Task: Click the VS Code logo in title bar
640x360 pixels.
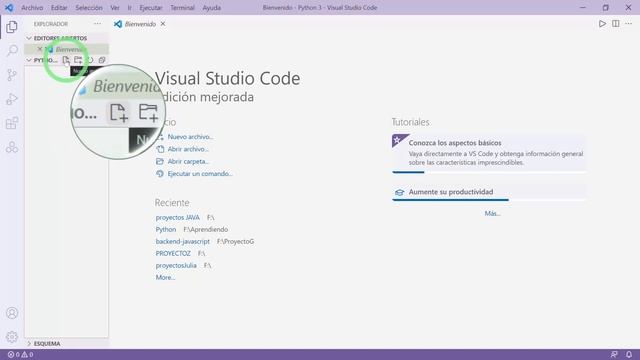Action: (9, 7)
